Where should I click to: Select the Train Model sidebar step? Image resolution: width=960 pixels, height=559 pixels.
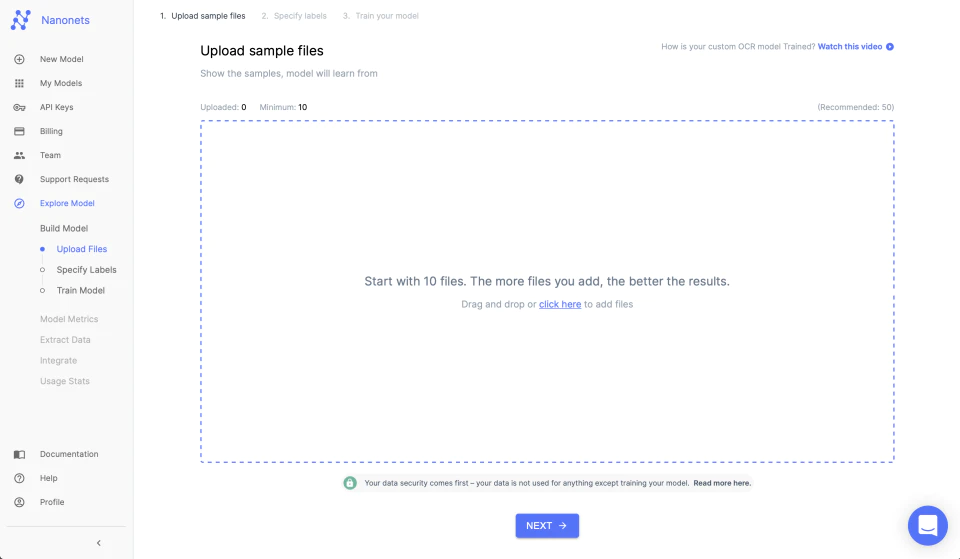(x=81, y=291)
